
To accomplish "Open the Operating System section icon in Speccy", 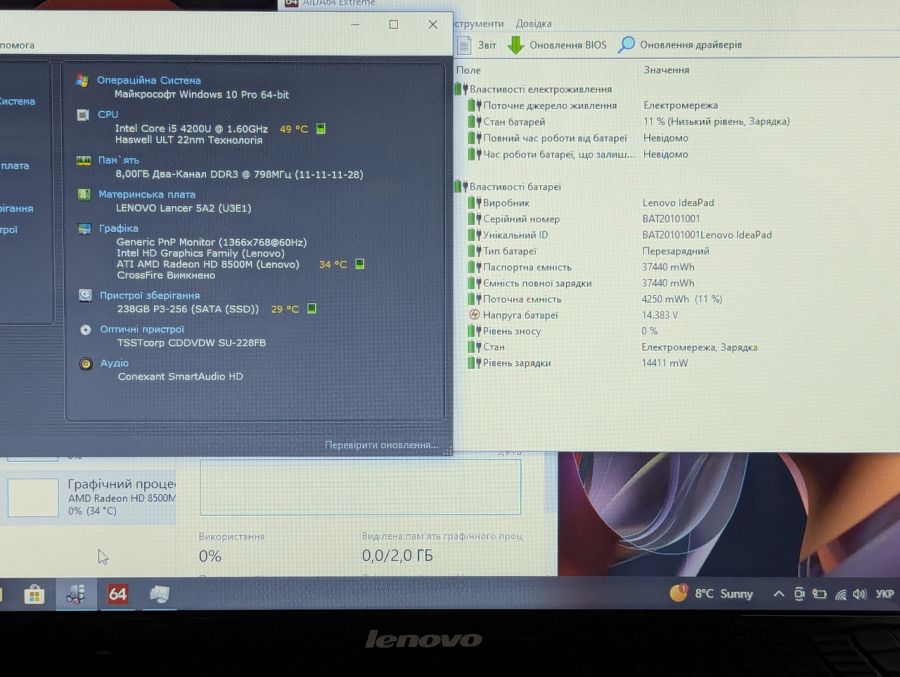I will click(x=82, y=81).
